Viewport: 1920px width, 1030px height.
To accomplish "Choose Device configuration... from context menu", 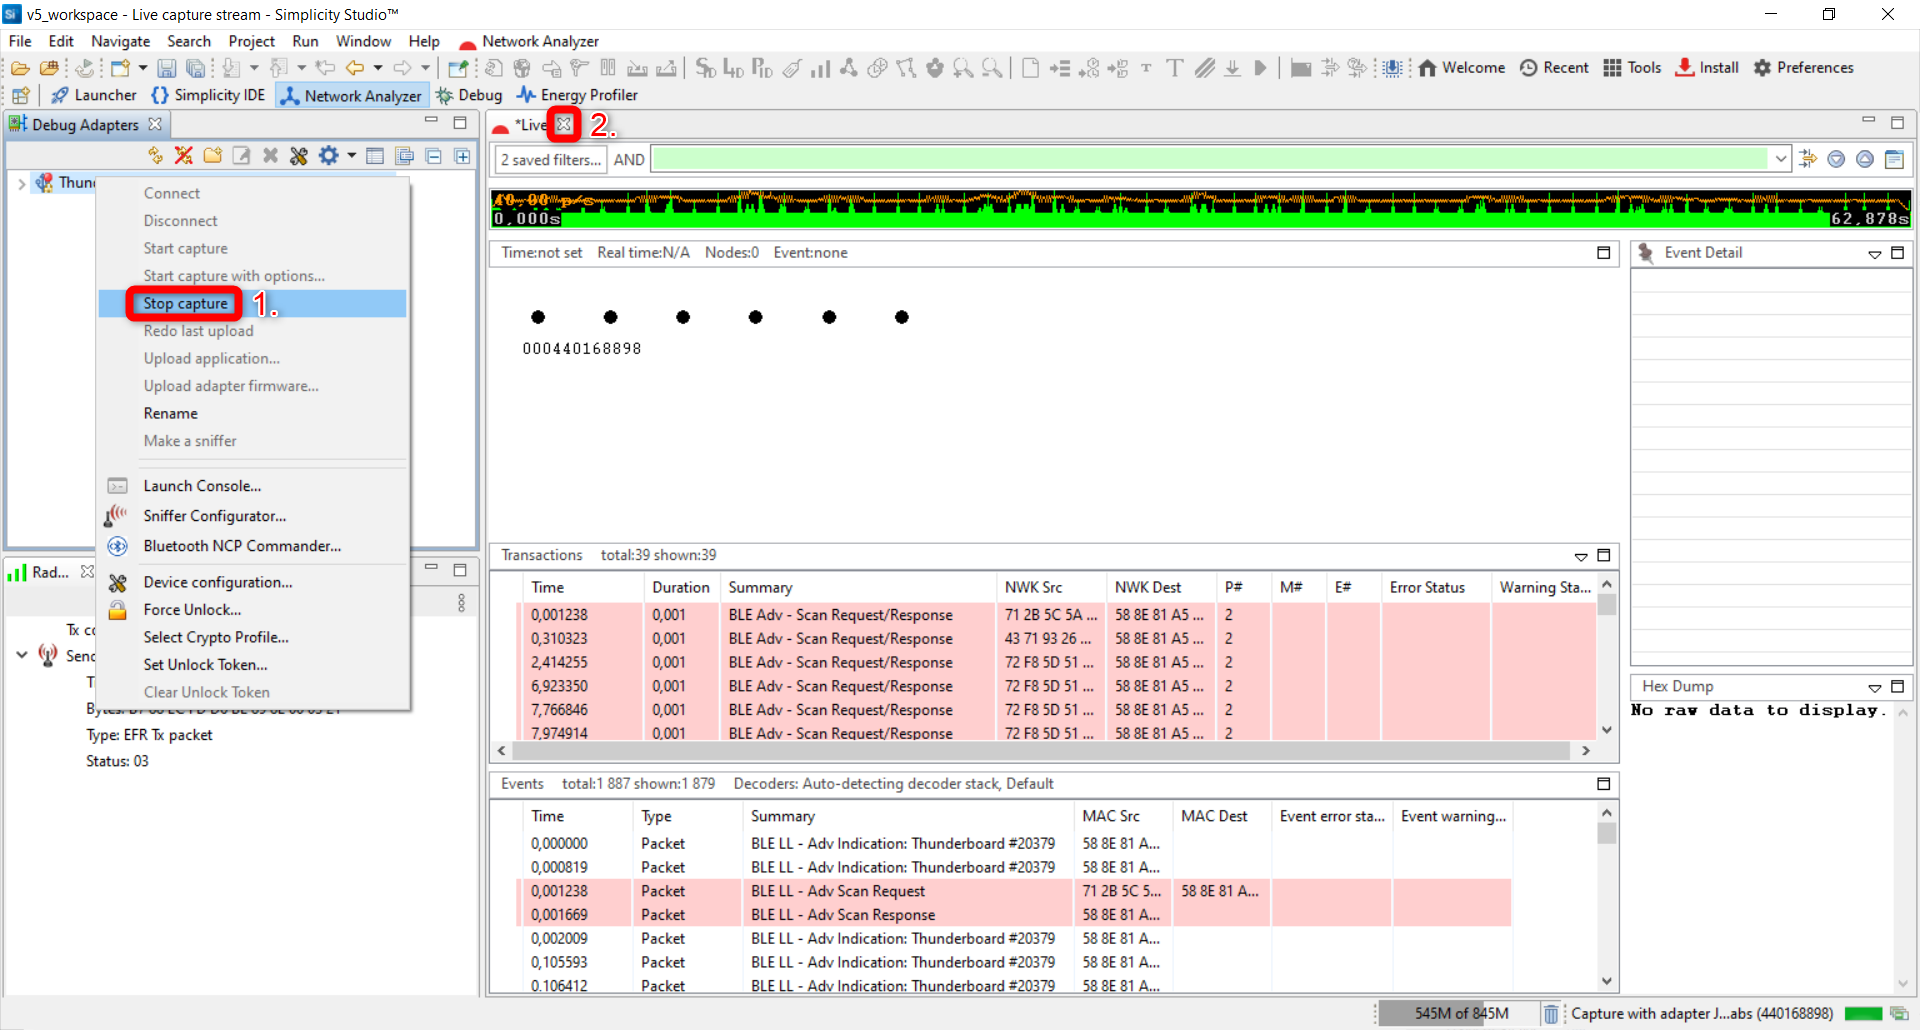I will 252,582.
